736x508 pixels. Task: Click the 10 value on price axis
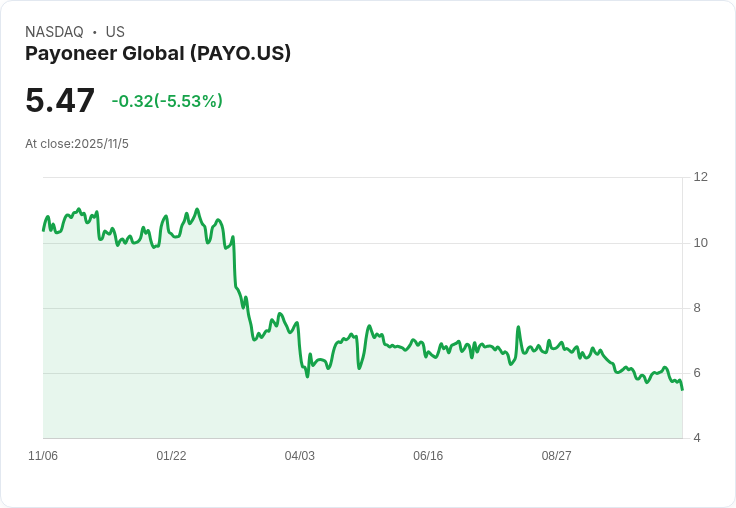click(x=700, y=243)
